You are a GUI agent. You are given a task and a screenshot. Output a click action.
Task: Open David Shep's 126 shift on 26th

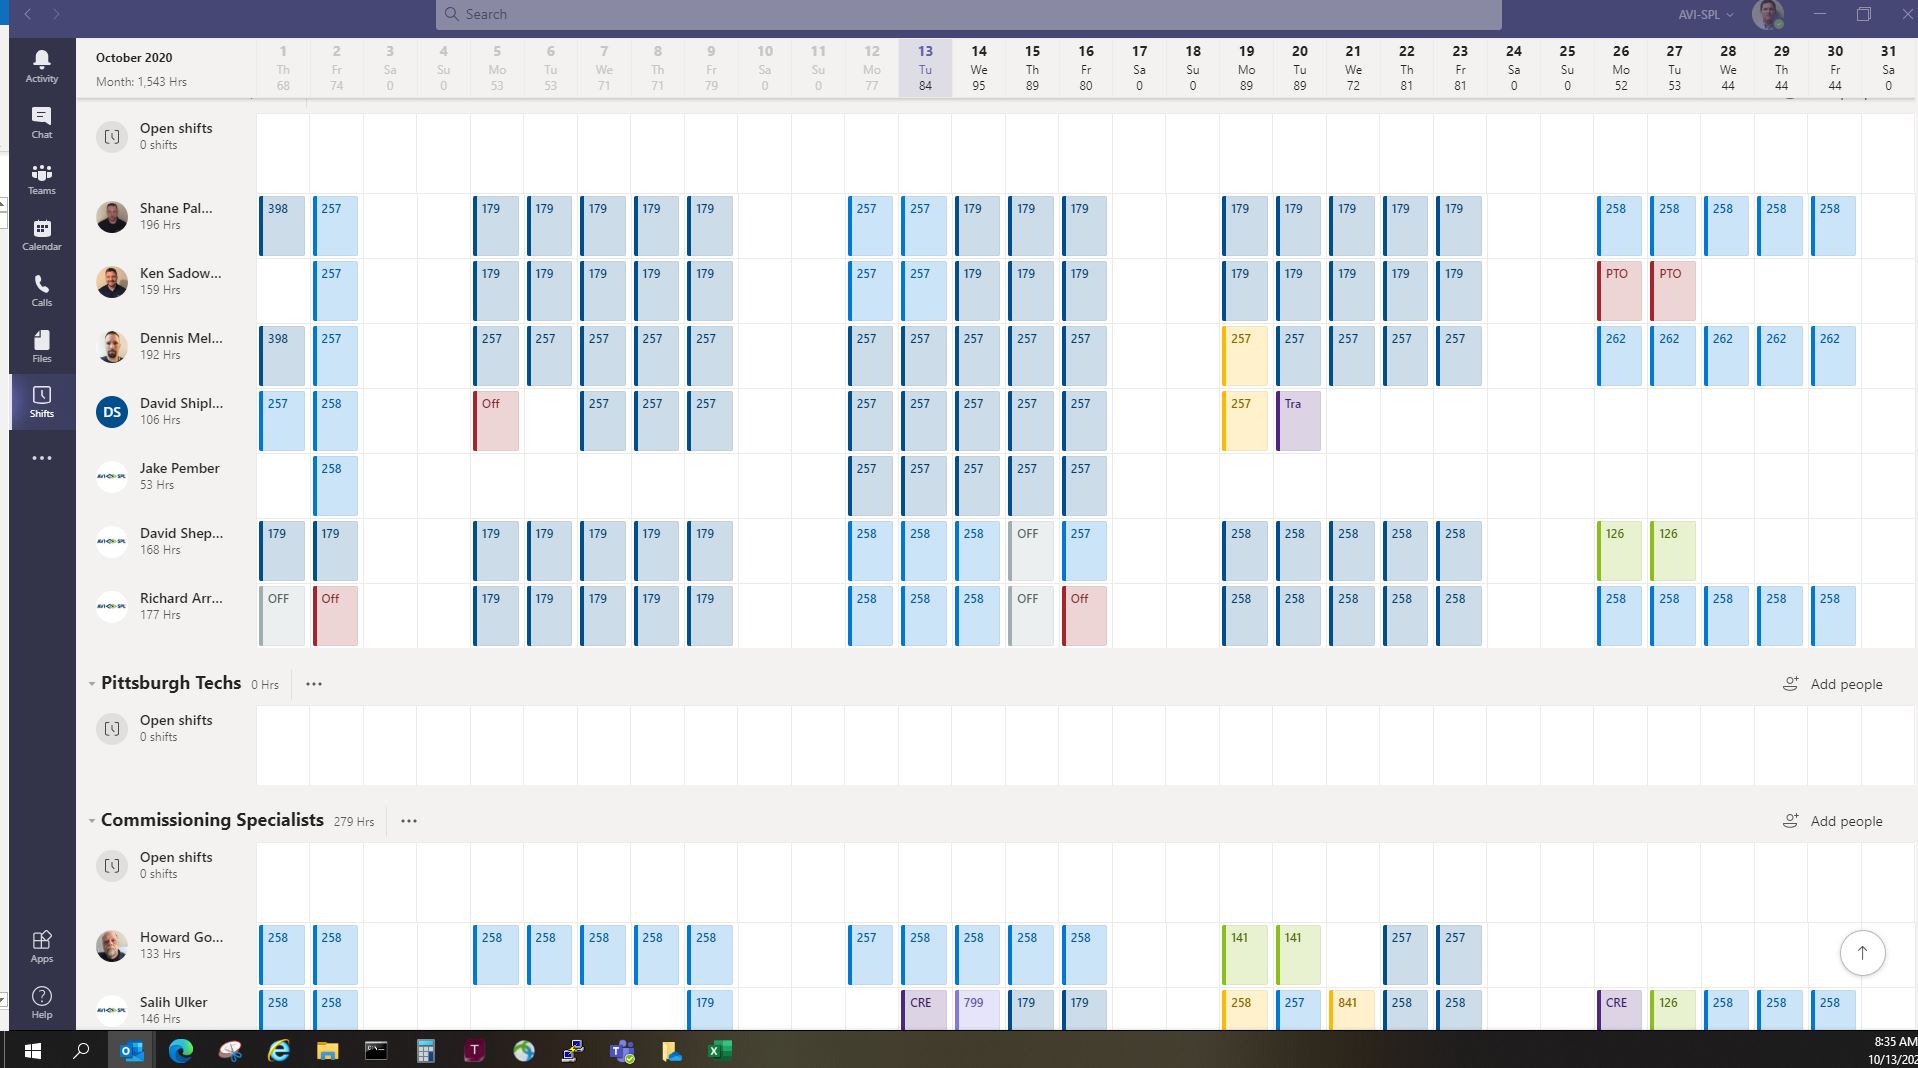[x=1619, y=551]
